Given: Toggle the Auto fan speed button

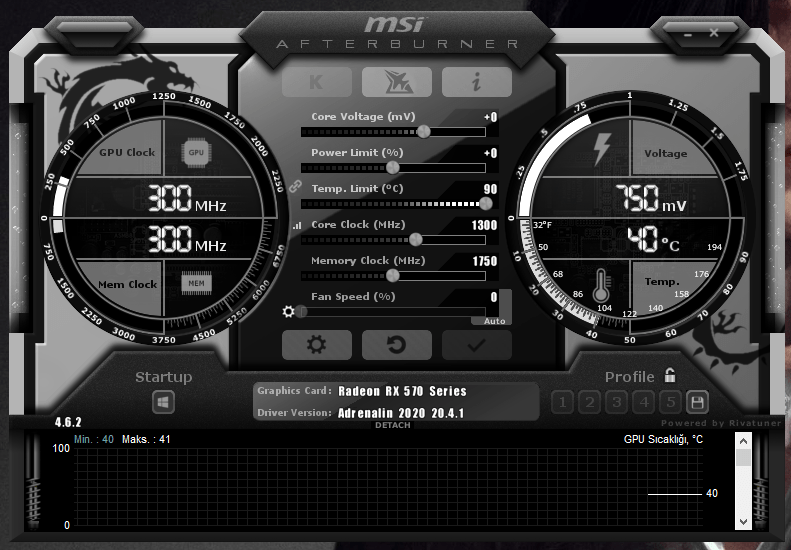Looking at the screenshot, I should tap(494, 321).
